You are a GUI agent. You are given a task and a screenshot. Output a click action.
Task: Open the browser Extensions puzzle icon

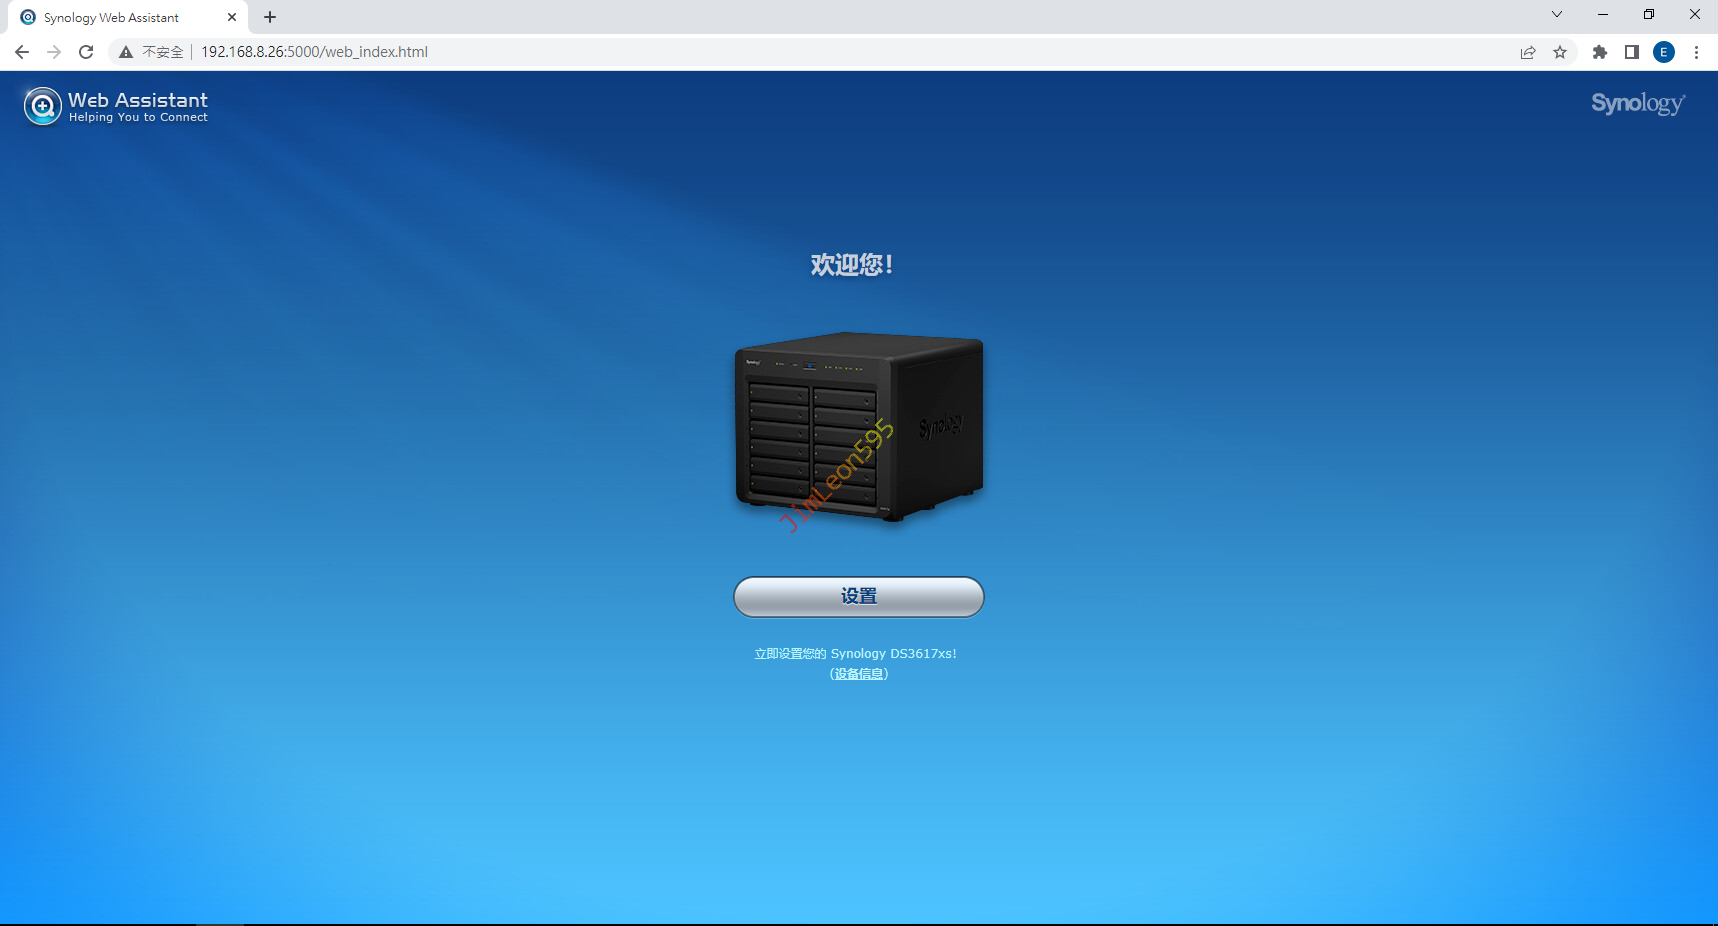pos(1600,52)
